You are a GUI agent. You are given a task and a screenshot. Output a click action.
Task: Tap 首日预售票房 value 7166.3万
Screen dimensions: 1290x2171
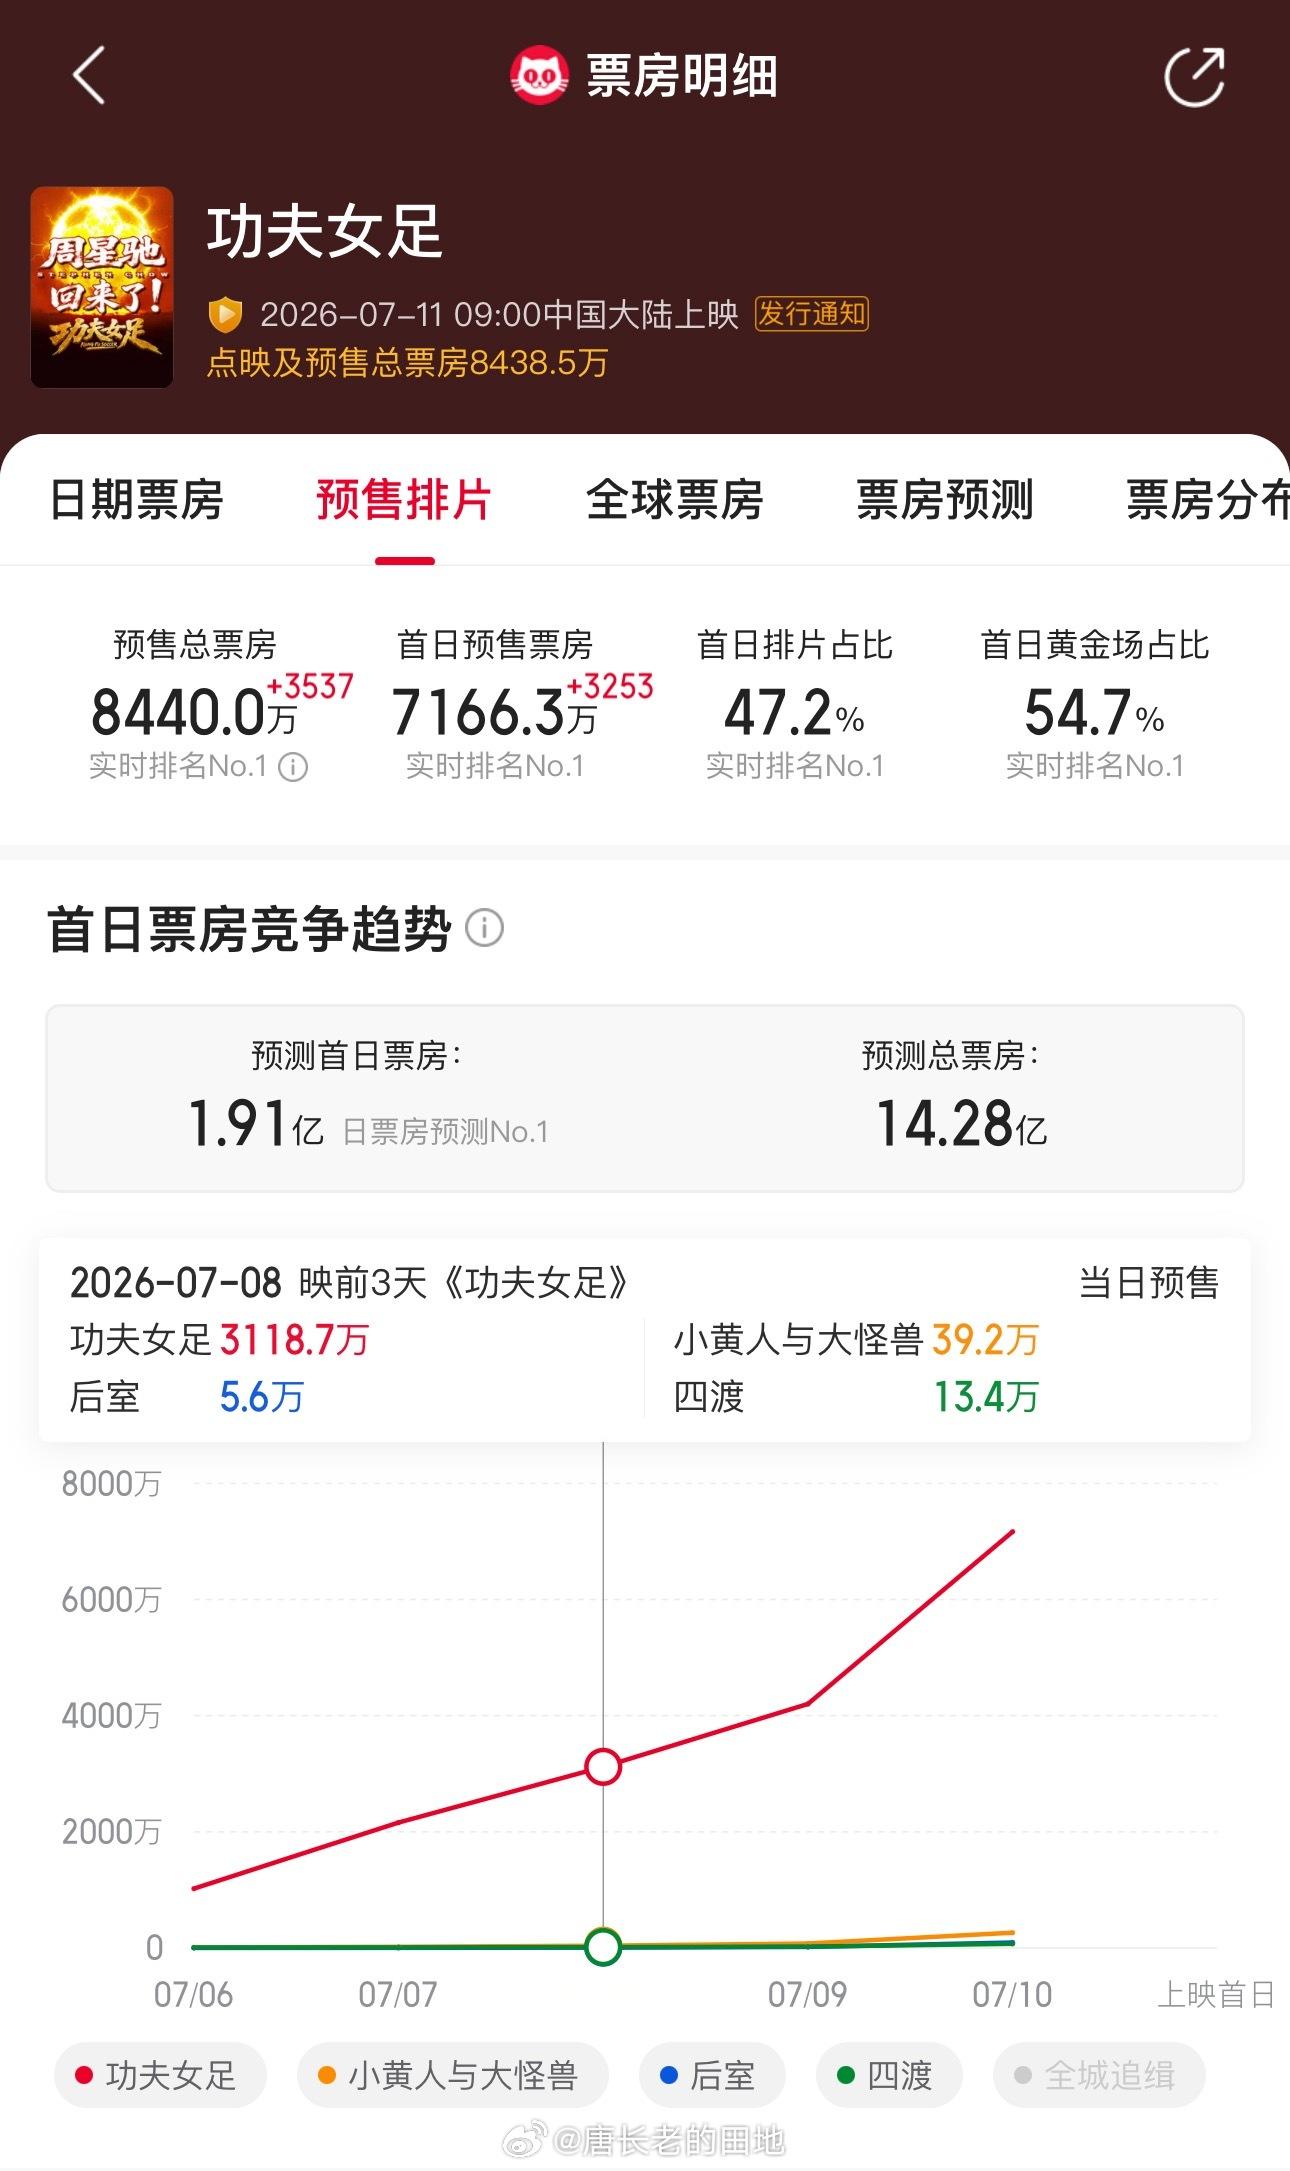click(494, 712)
